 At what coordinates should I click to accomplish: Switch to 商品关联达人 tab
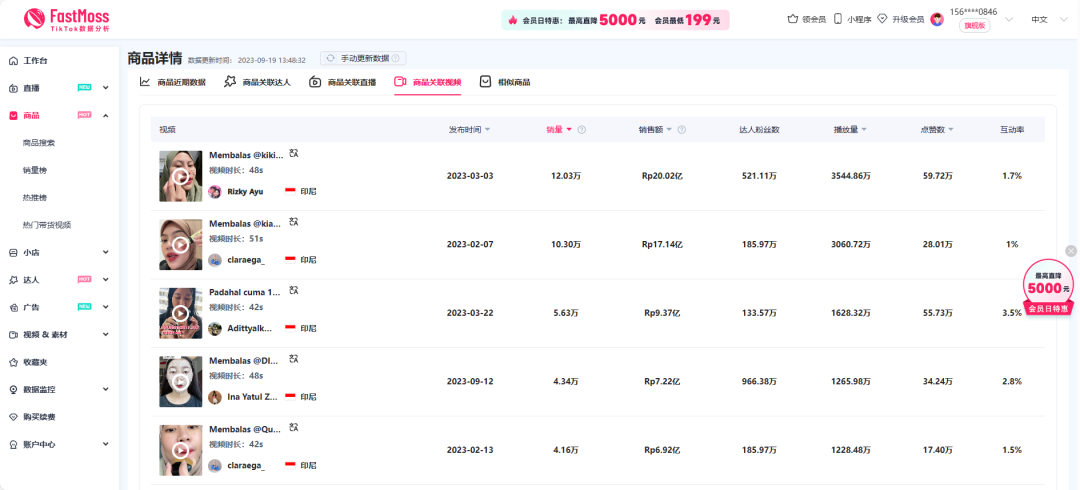(257, 82)
